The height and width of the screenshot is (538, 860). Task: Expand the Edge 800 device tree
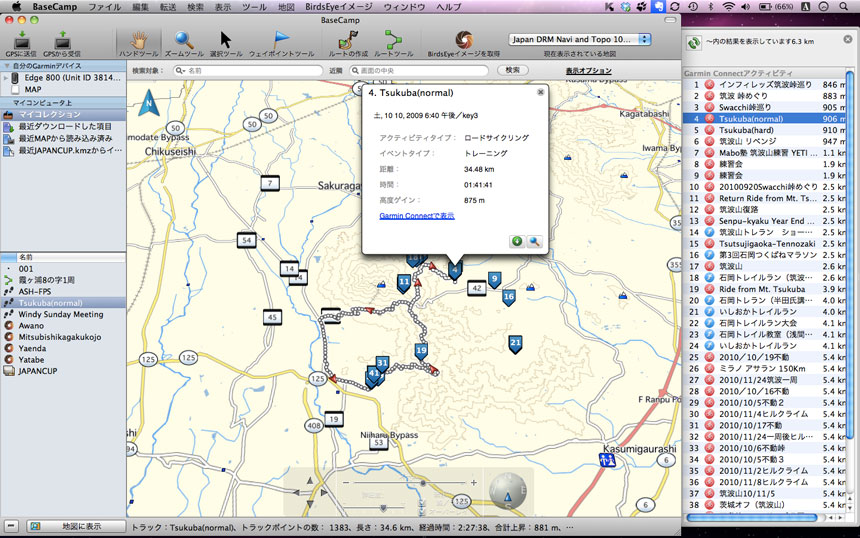(5, 78)
